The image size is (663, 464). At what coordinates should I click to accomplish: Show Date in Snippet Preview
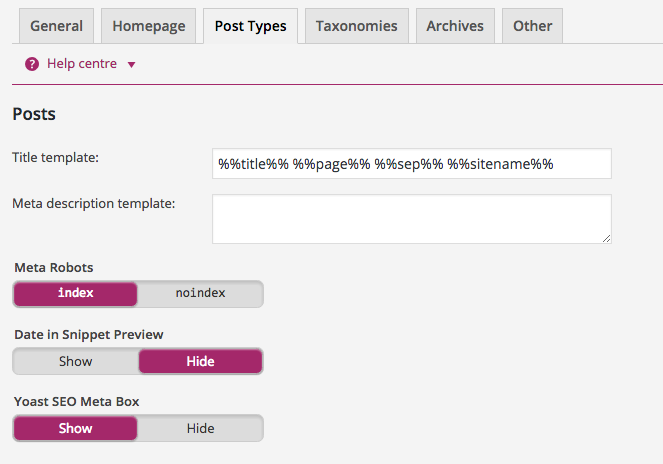click(76, 361)
